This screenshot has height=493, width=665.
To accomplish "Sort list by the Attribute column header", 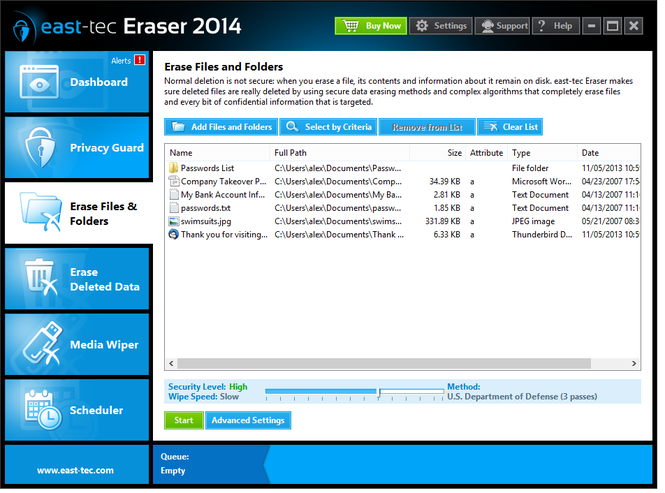I will point(486,153).
